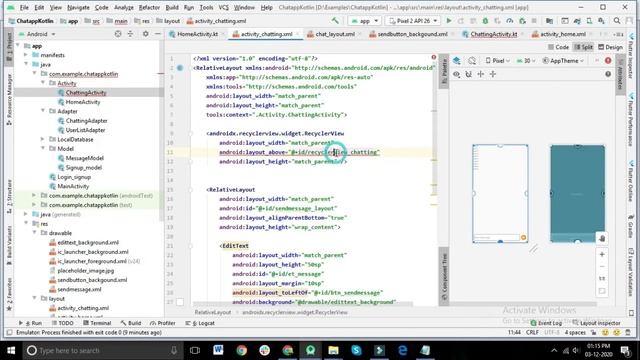
Task: Open the Pixel device preview dropdown
Action: (498, 60)
